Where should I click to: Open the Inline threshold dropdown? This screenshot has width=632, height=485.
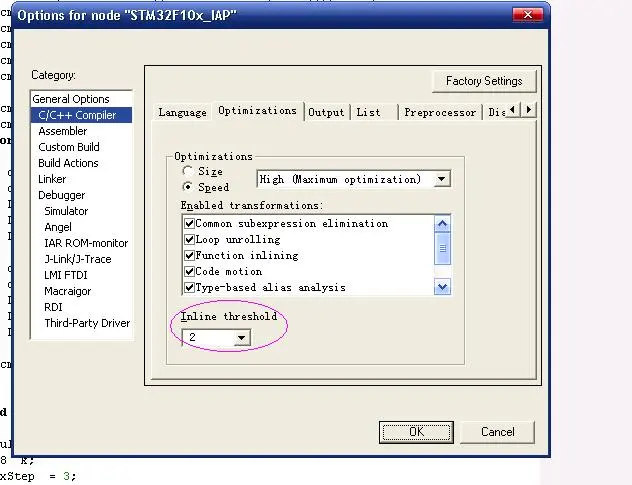[241, 337]
